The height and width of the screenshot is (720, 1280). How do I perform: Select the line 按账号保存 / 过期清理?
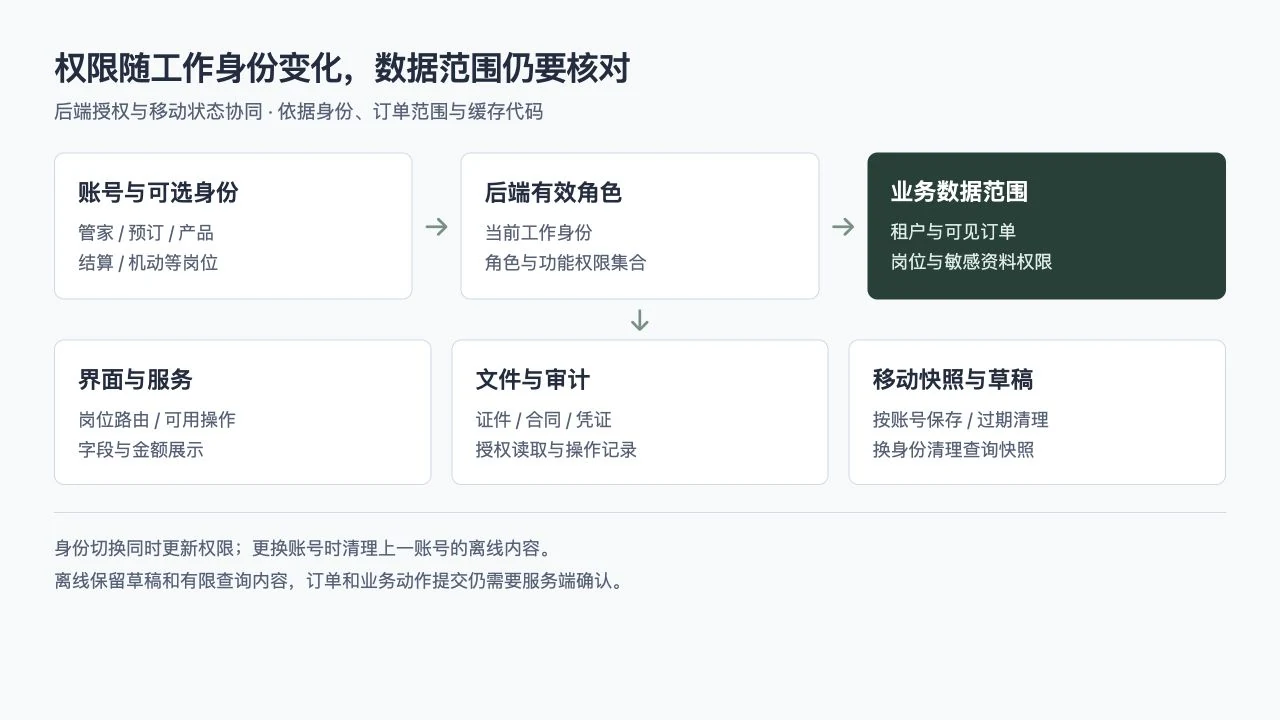tap(960, 420)
